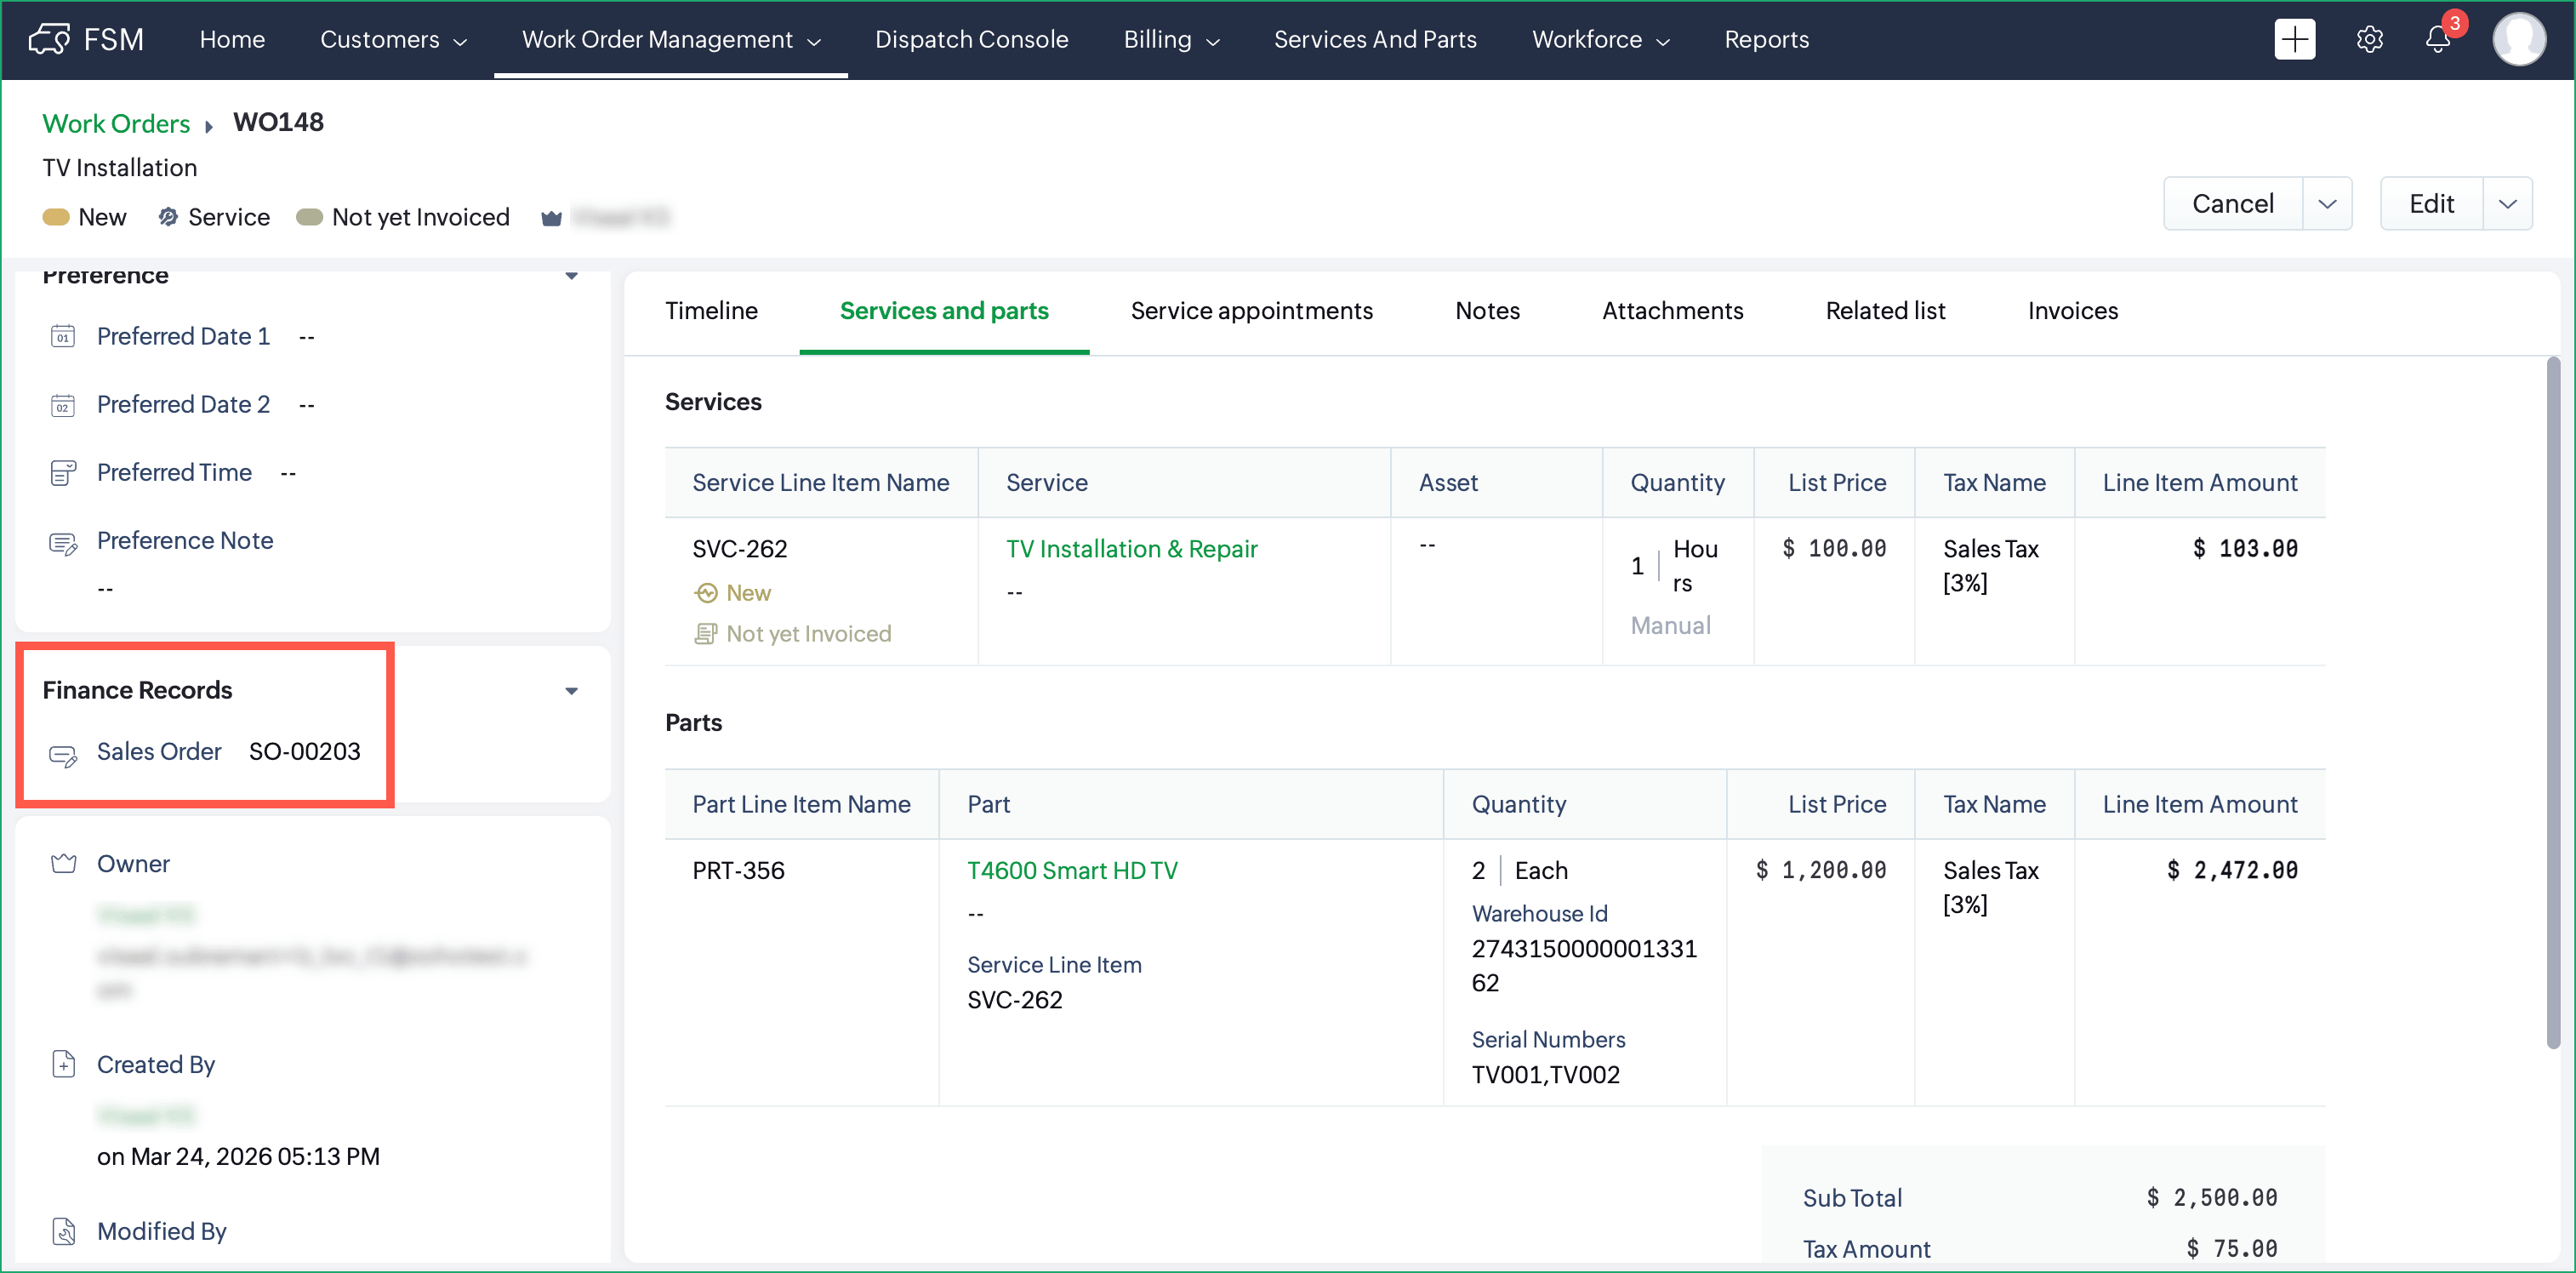Click the vertical scrollbar on right panel
The image size is (2576, 1273).
(x=2552, y=700)
